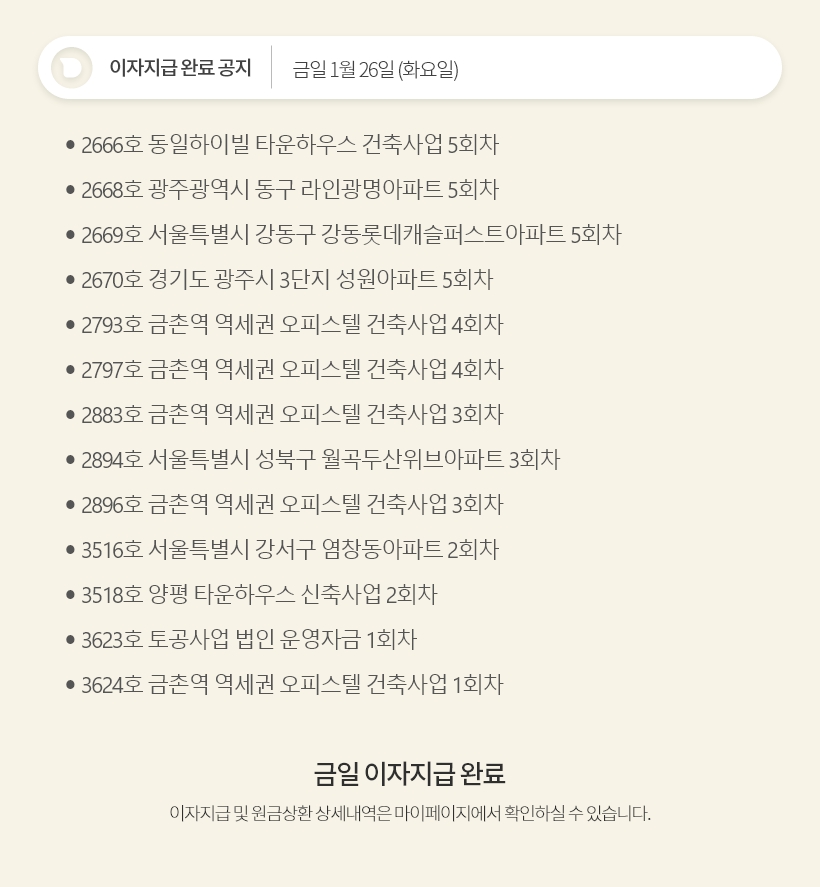Click the 3624호 금촌역 오피스텔 1회차 entry
The image size is (820, 887).
[292, 685]
